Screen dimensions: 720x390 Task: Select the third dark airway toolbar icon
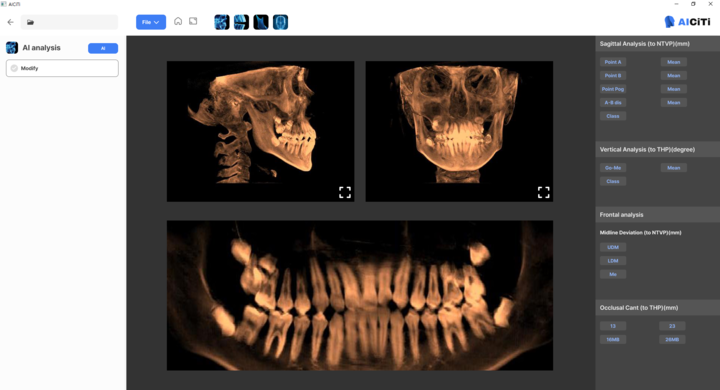(261, 22)
